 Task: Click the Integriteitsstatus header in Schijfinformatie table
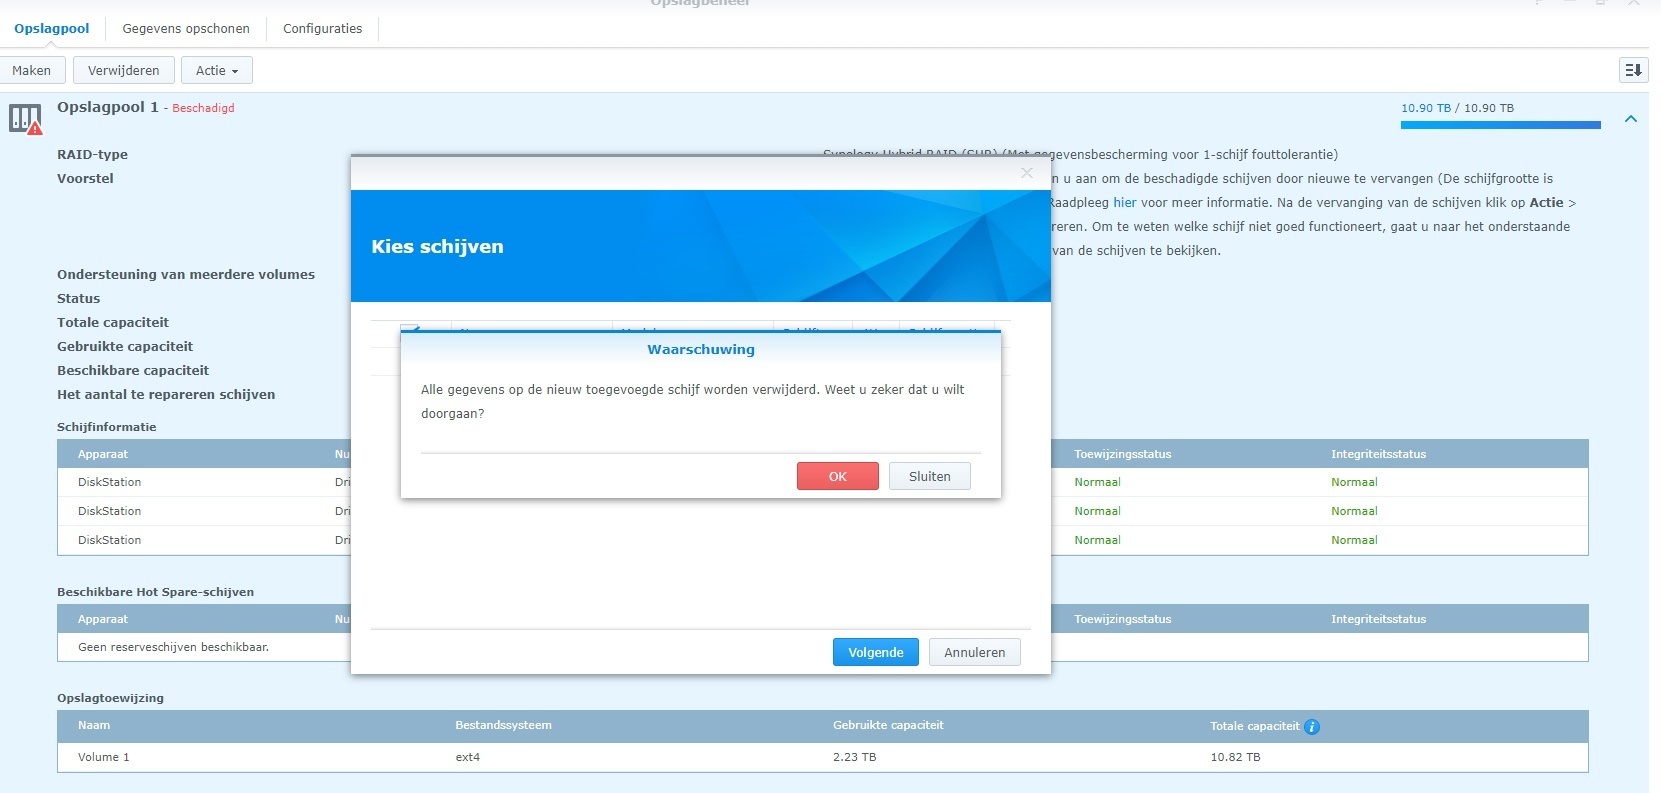click(1378, 454)
